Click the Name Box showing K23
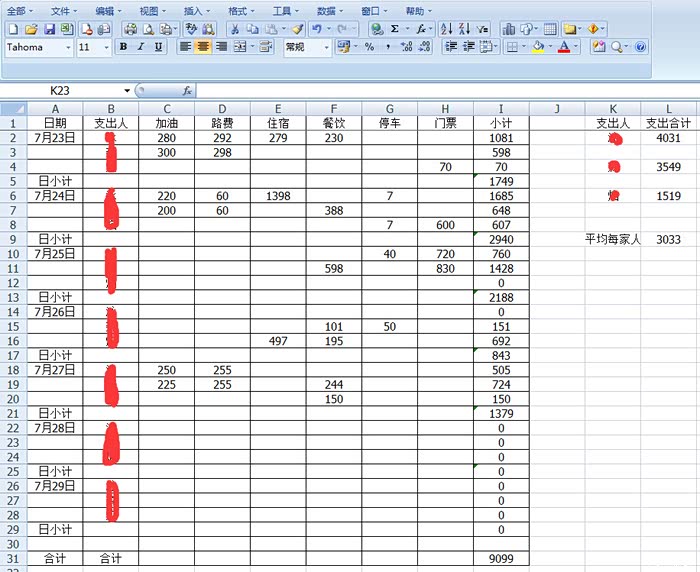 (x=60, y=91)
